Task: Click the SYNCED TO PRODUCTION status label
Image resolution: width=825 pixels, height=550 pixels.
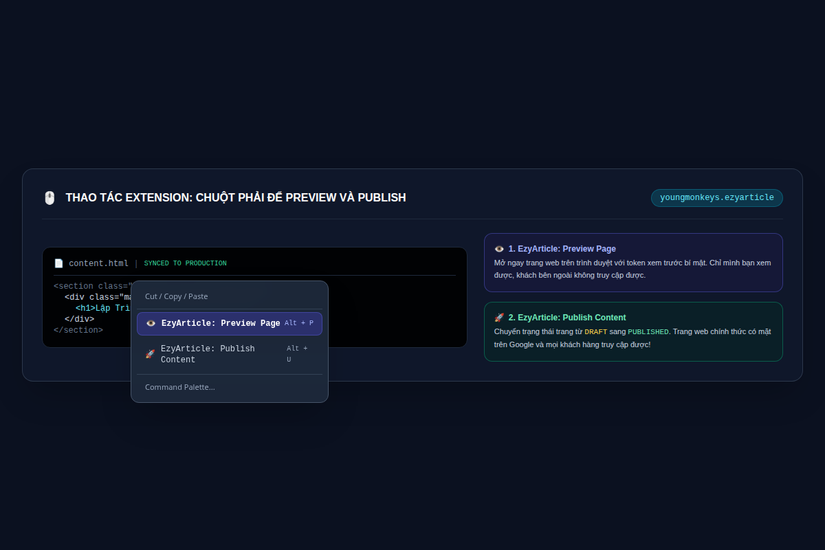Action: (185, 263)
